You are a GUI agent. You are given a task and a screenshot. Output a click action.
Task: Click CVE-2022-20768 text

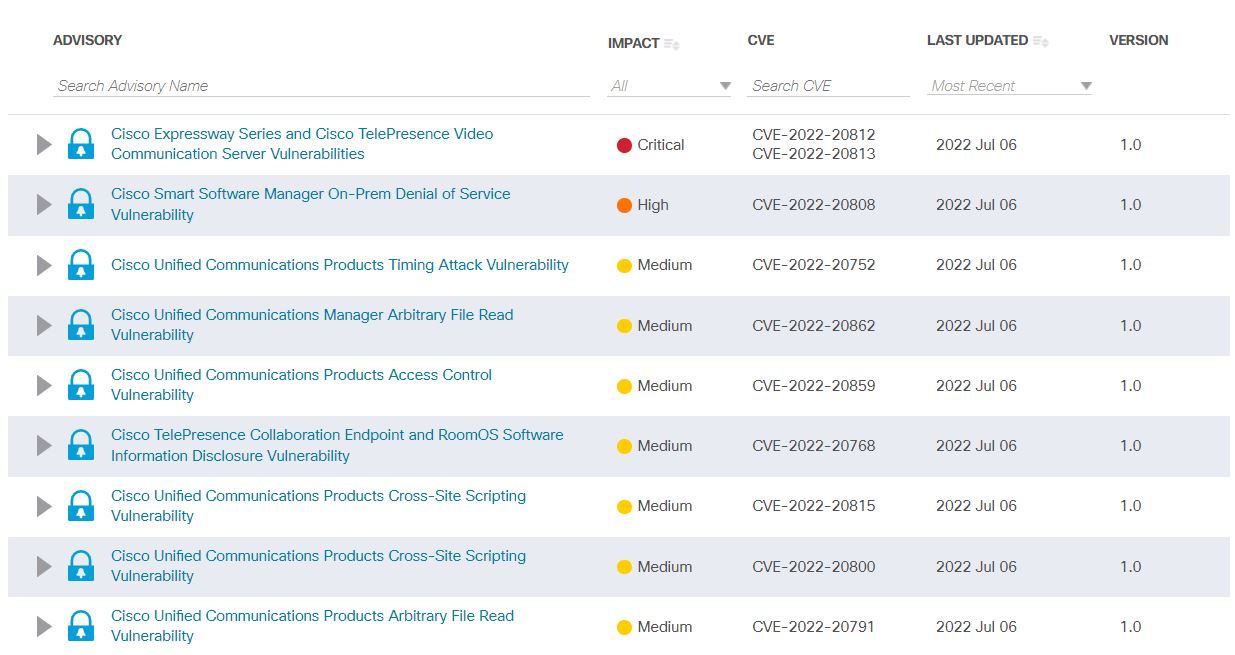pyautogui.click(x=813, y=446)
